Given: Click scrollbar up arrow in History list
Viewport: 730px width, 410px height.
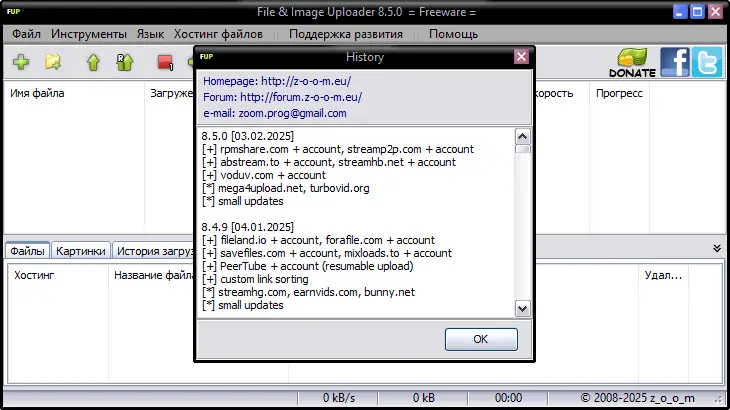Looking at the screenshot, I should click(x=522, y=136).
